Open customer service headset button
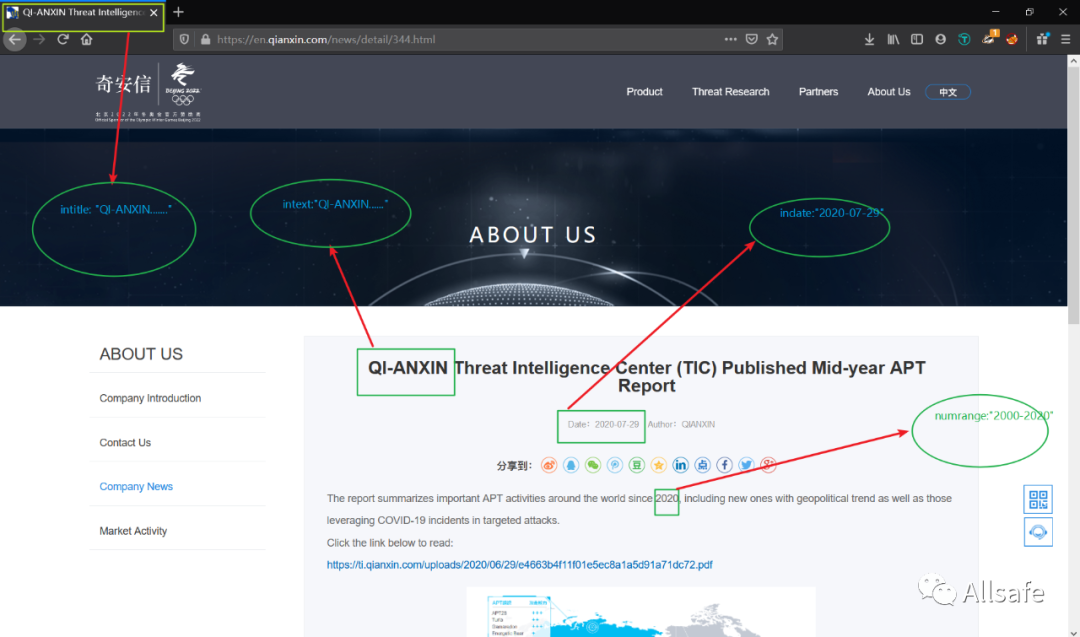 pyautogui.click(x=1038, y=532)
